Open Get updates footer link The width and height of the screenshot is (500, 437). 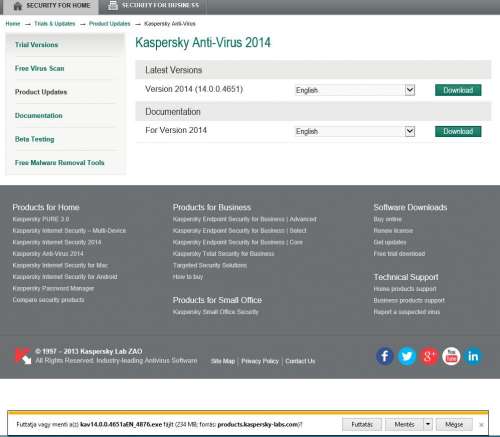(x=390, y=242)
